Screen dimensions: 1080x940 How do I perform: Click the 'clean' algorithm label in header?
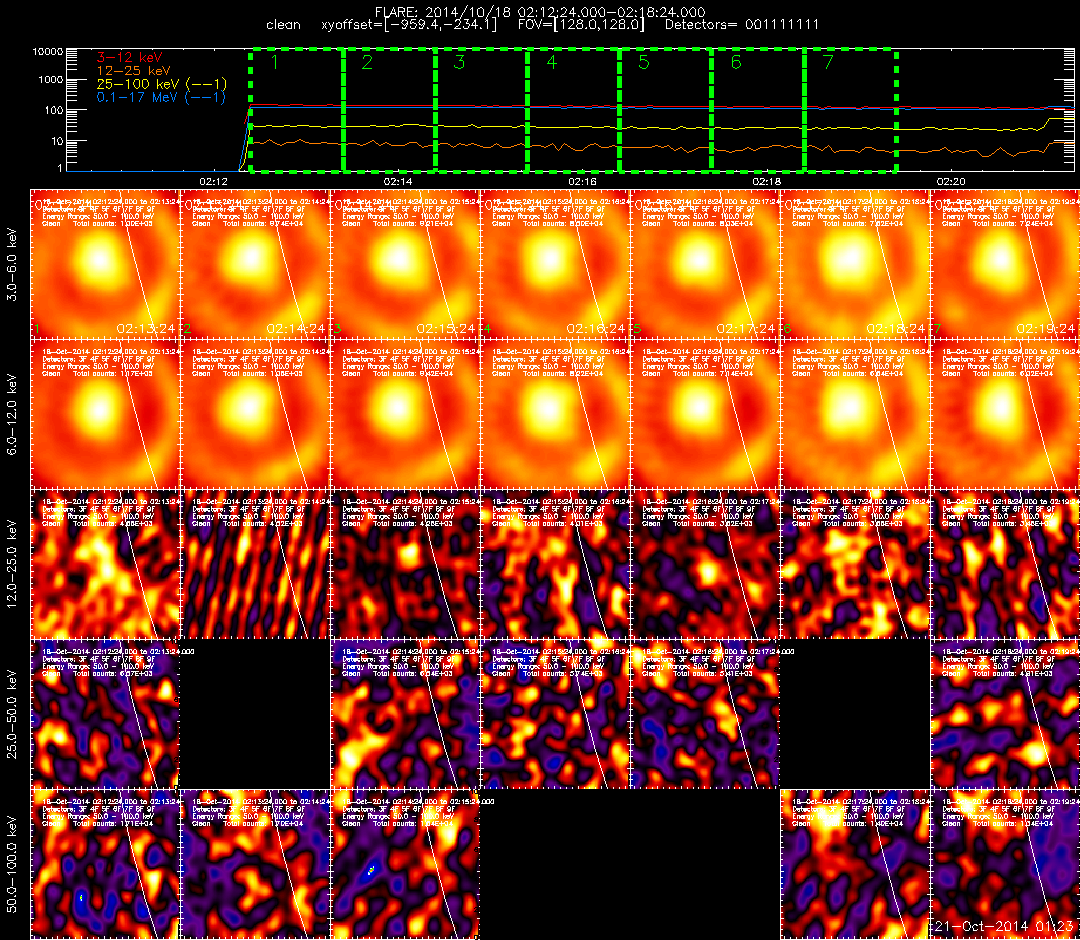click(283, 25)
